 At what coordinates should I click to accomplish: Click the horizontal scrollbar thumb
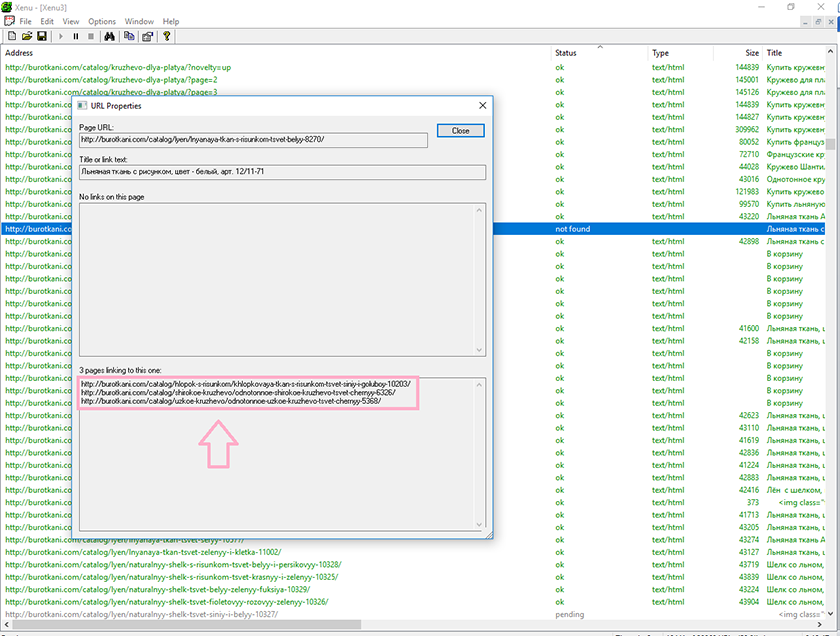pyautogui.click(x=187, y=625)
